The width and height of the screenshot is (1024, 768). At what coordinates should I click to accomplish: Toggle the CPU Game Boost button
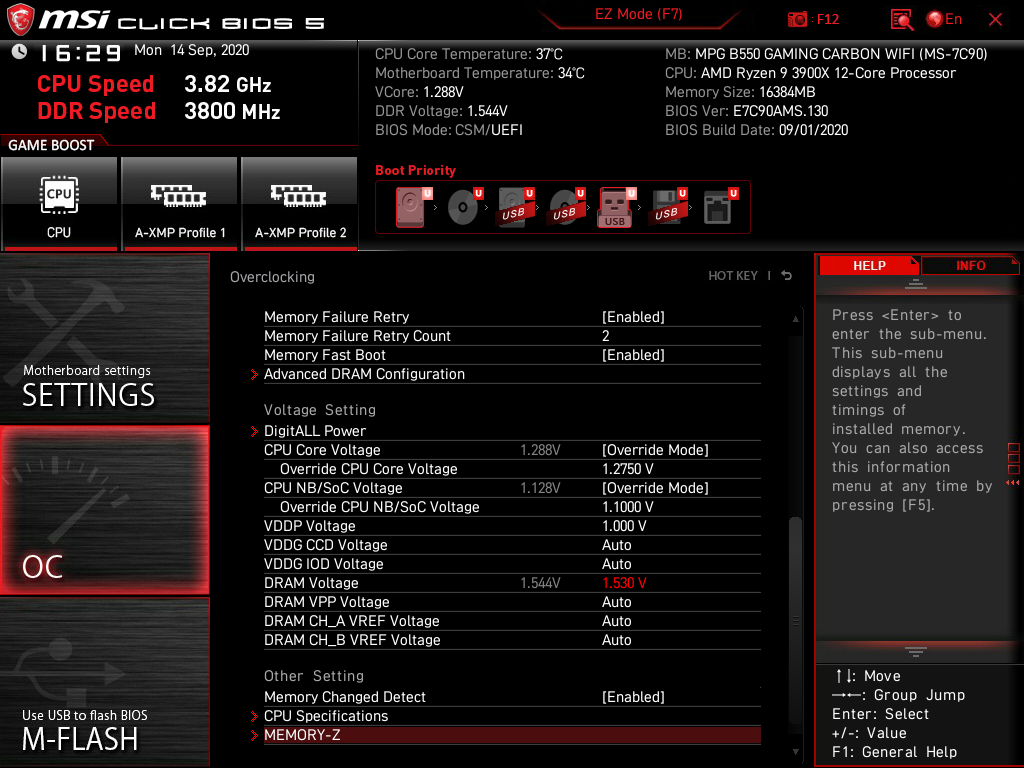click(x=59, y=203)
